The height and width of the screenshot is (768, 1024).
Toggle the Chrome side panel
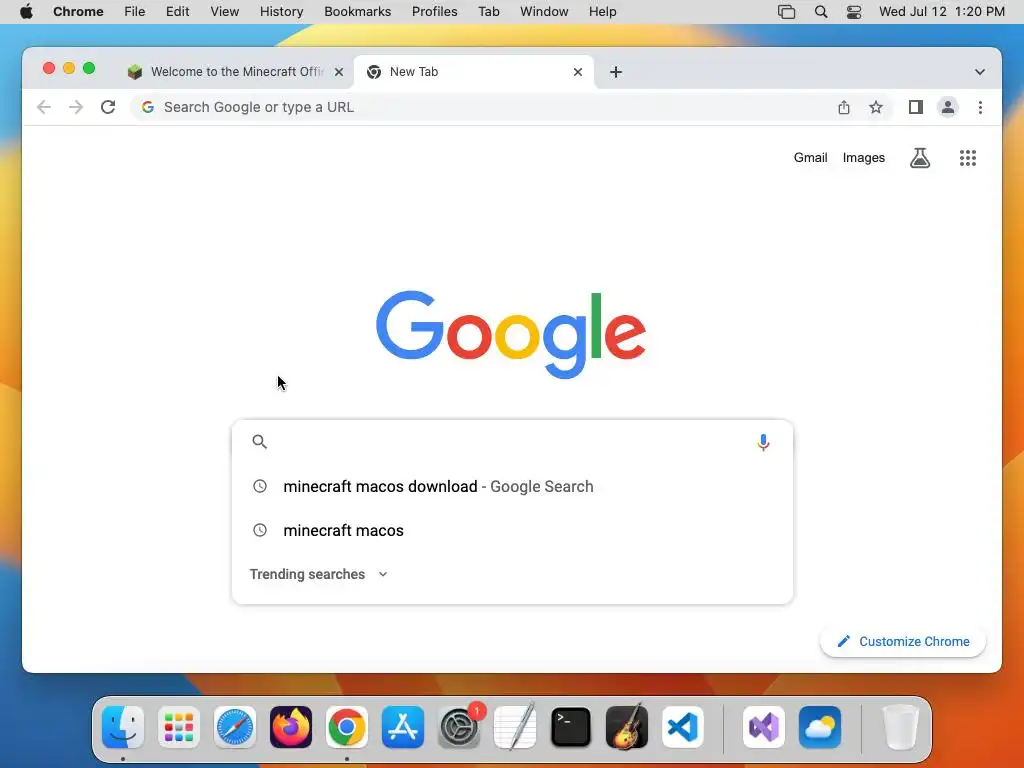pyautogui.click(x=916, y=107)
